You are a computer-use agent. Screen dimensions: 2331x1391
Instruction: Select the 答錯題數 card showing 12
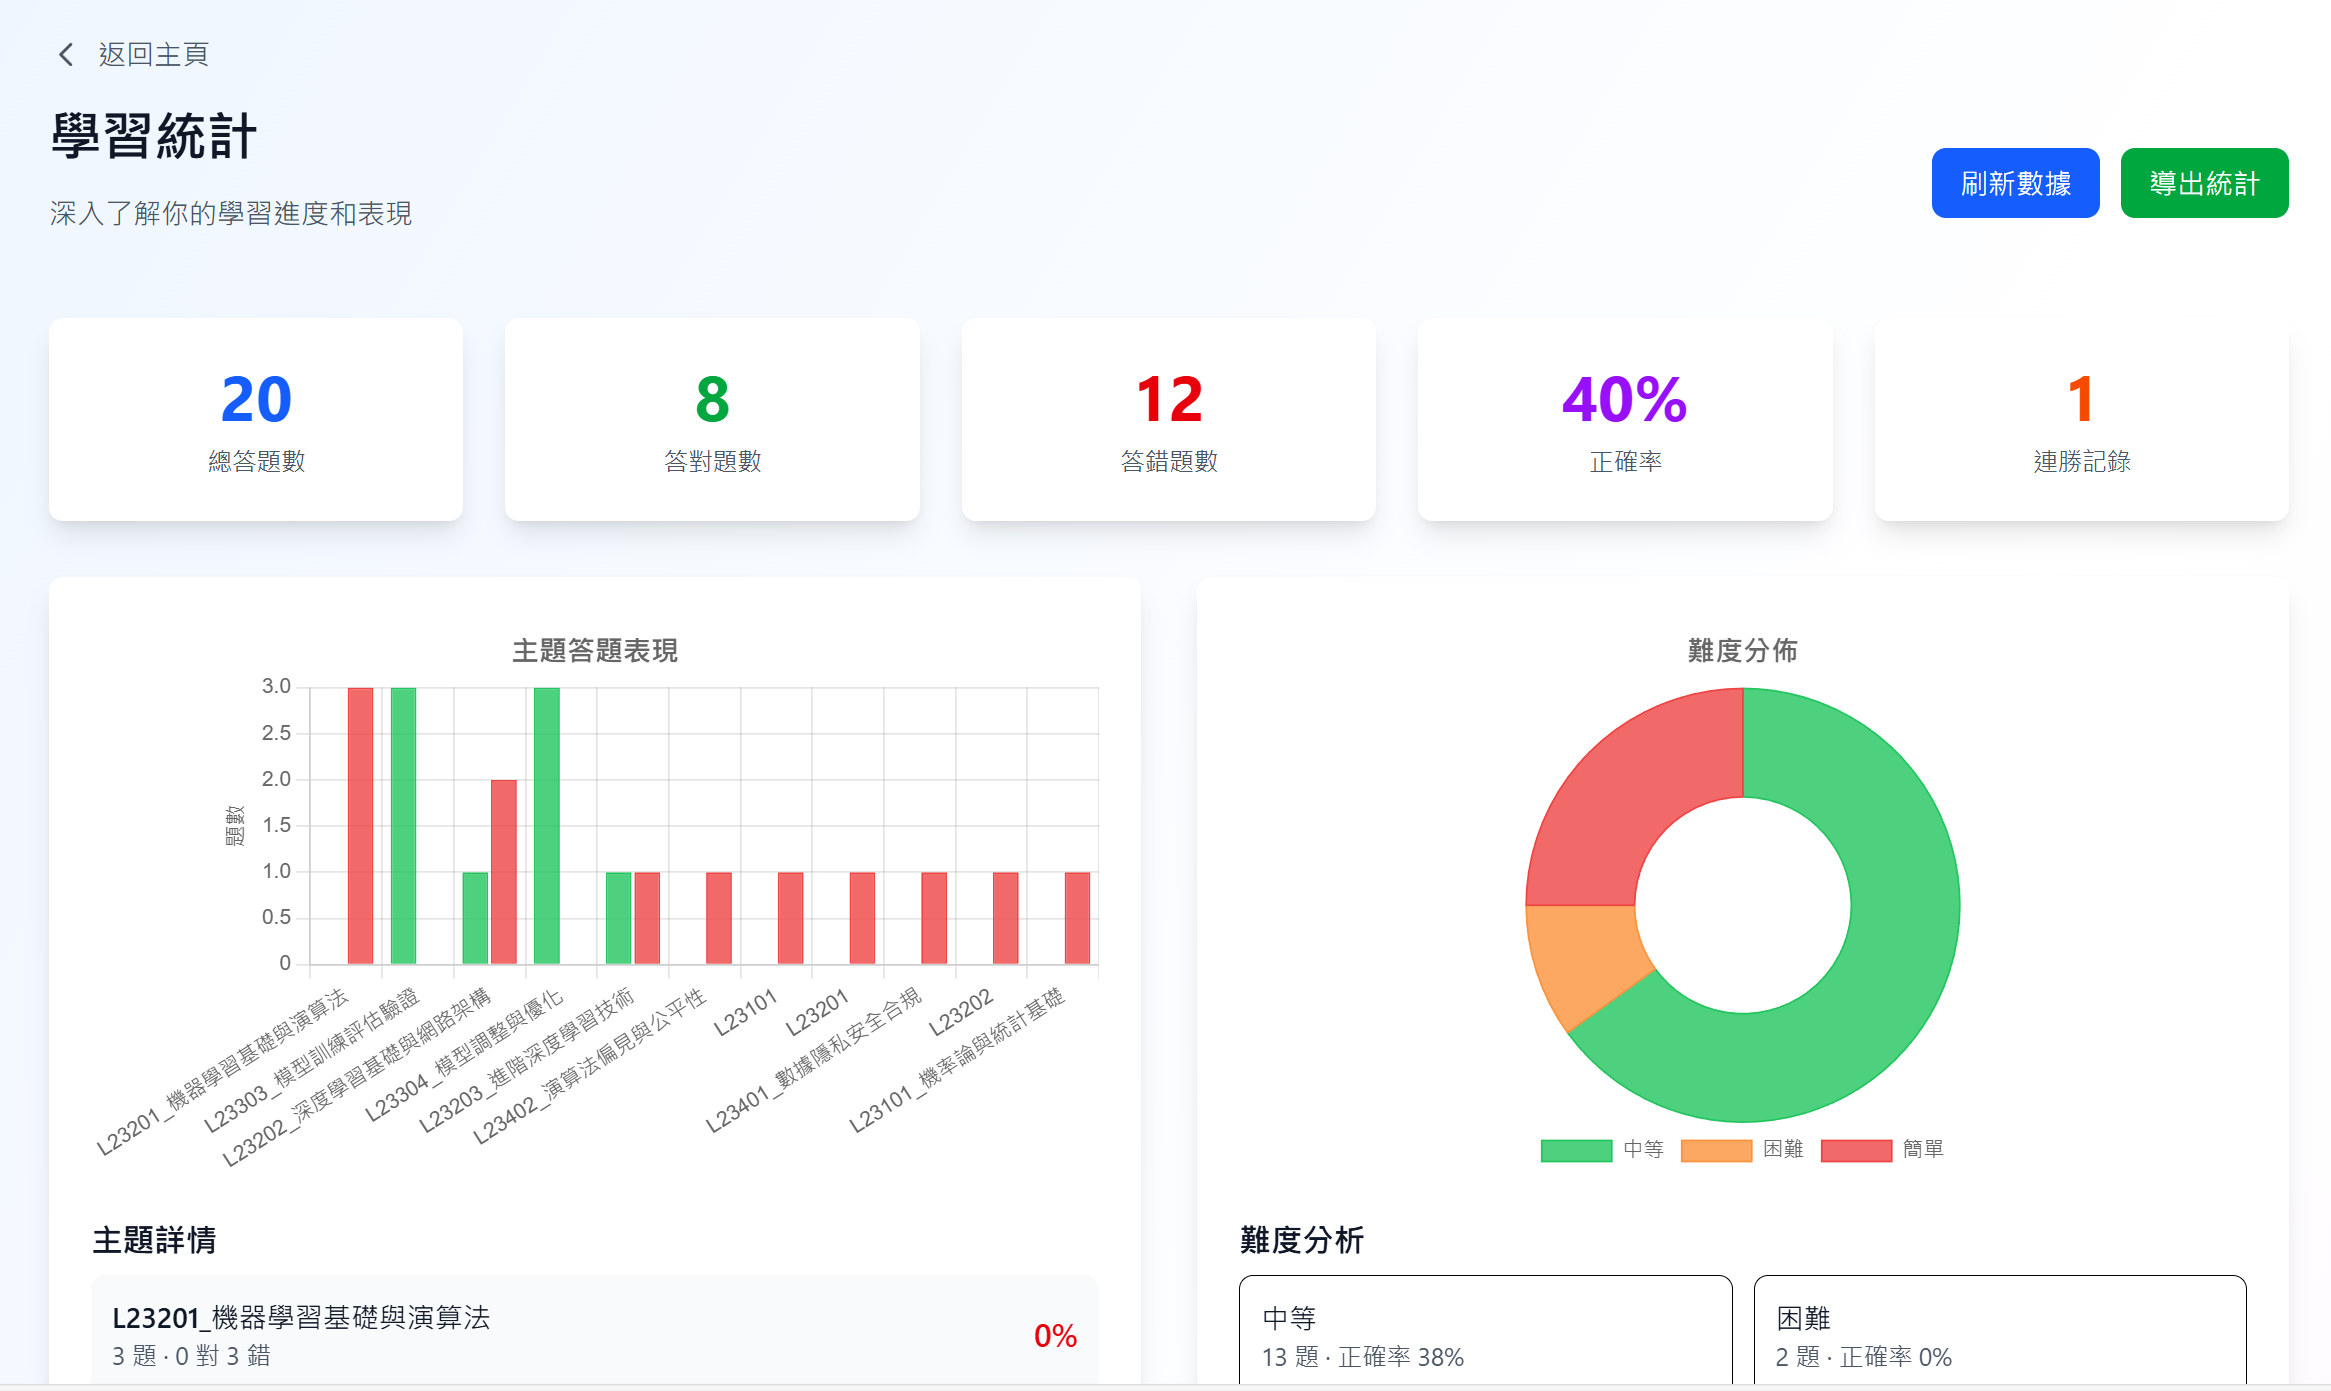[1168, 419]
